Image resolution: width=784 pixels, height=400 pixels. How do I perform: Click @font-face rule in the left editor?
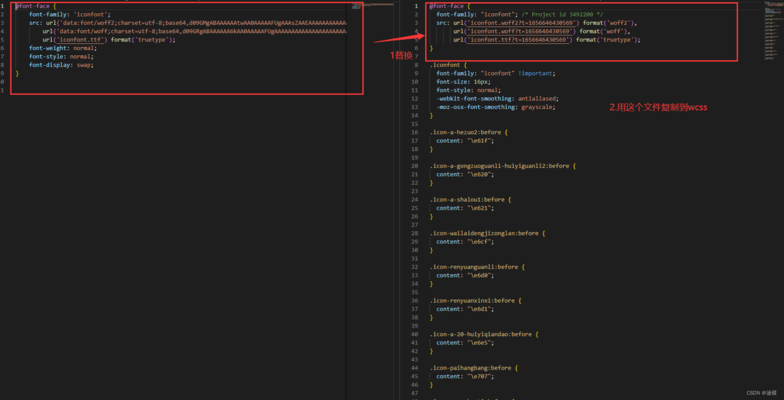click(x=32, y=5)
